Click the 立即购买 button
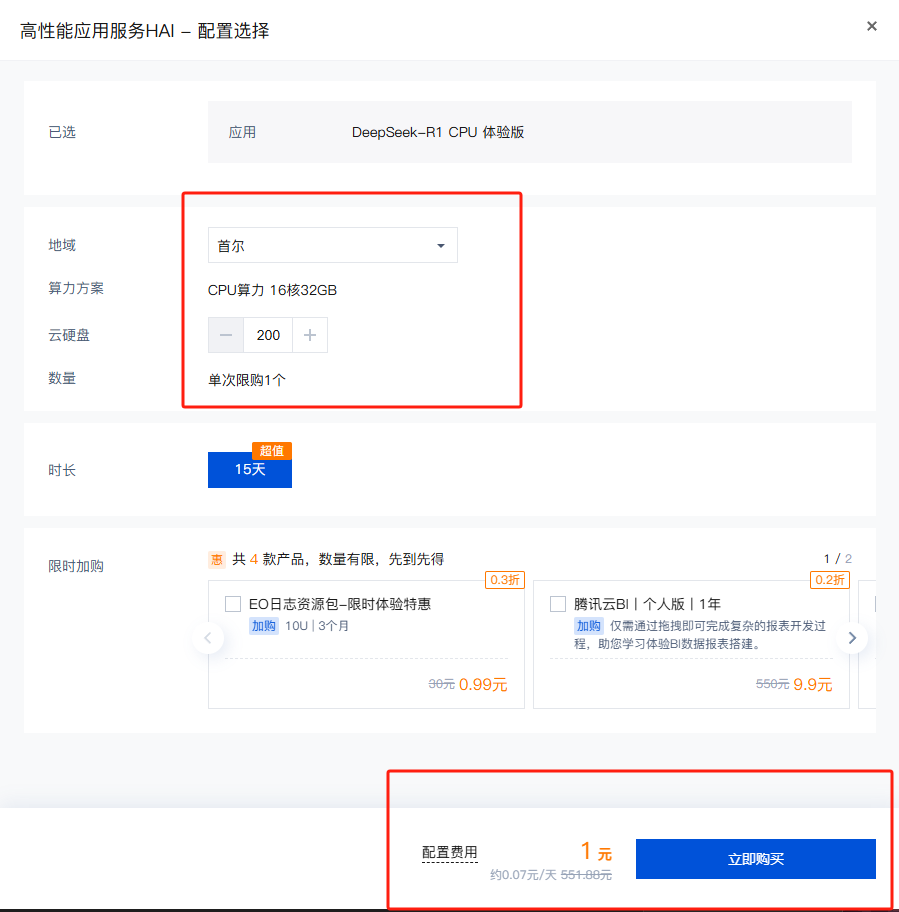The width and height of the screenshot is (899, 912). [755, 858]
